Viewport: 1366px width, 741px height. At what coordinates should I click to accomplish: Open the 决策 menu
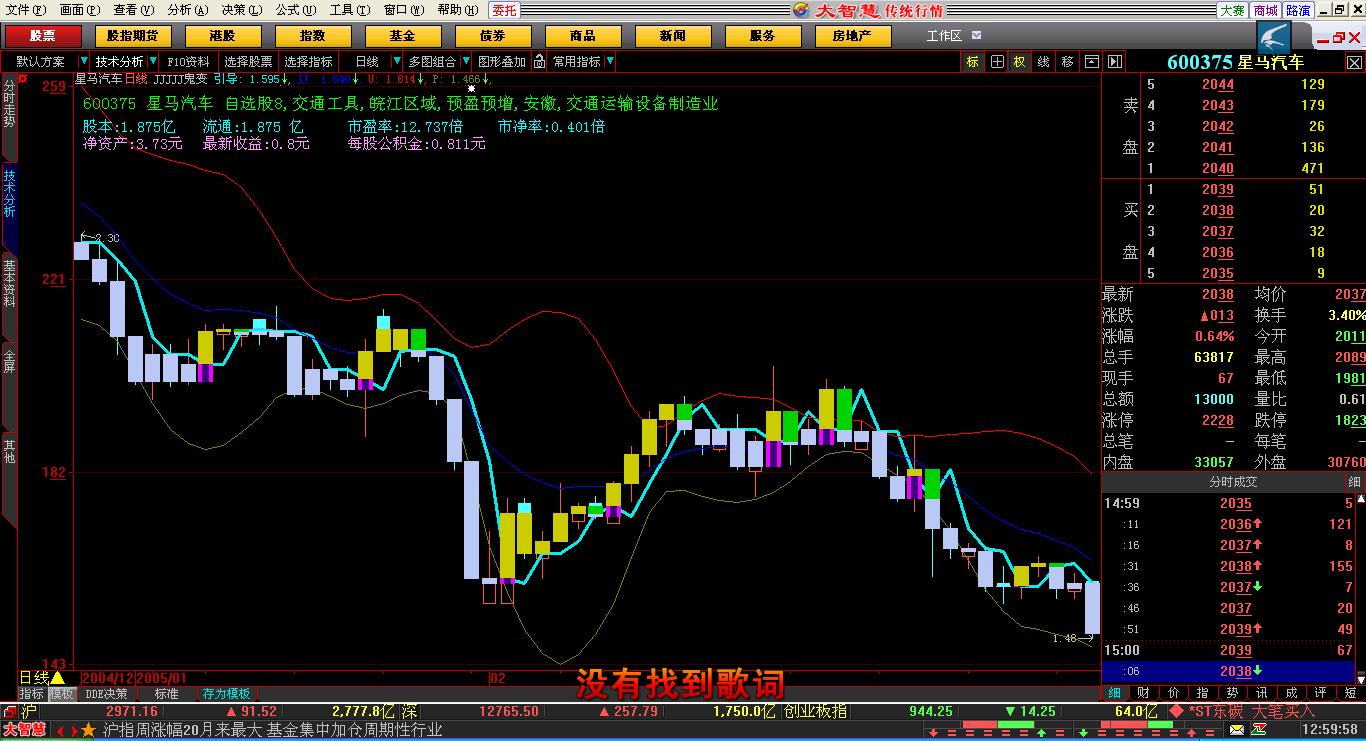tap(241, 10)
